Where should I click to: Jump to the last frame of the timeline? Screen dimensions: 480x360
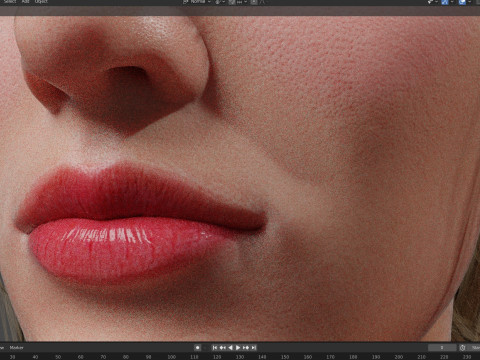point(254,348)
